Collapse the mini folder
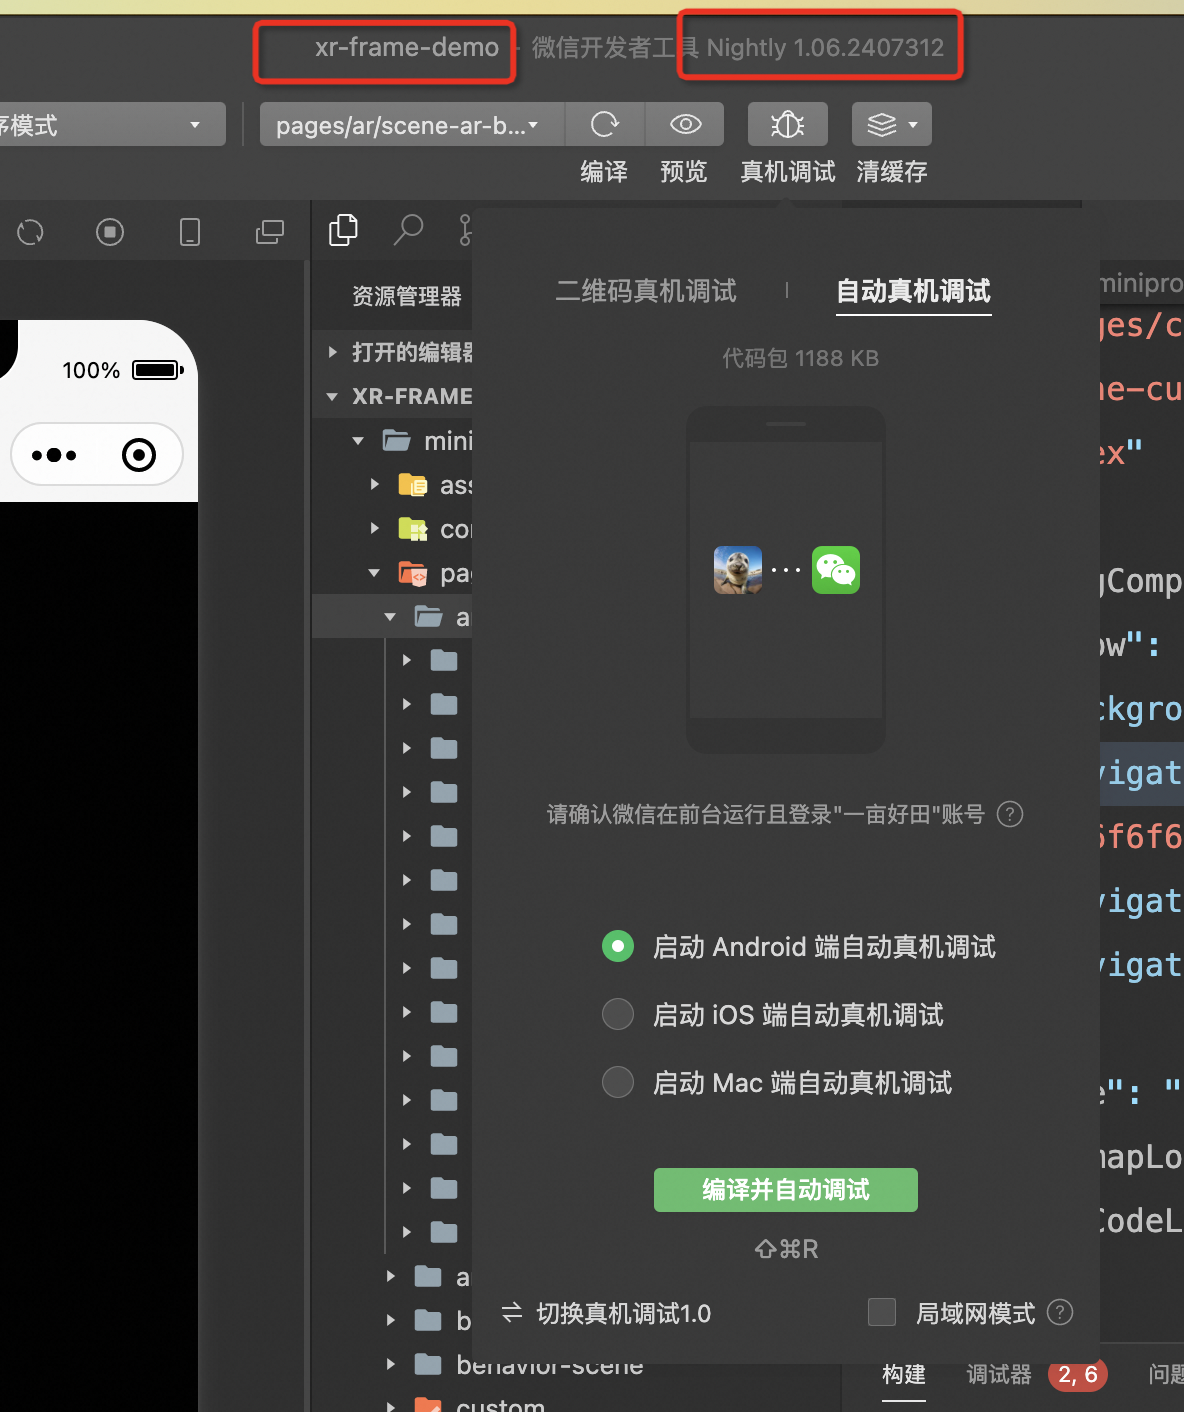The image size is (1184, 1412). (x=358, y=441)
